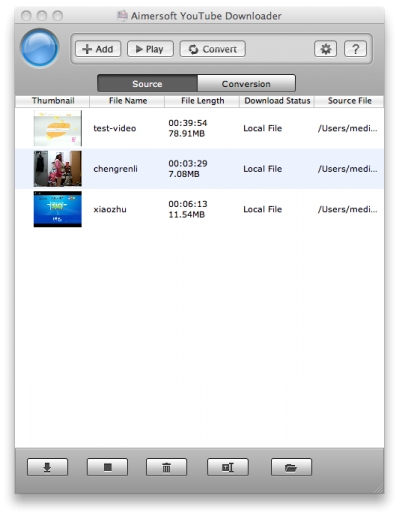Sort by File Name column header
The height and width of the screenshot is (516, 400).
coord(127,101)
